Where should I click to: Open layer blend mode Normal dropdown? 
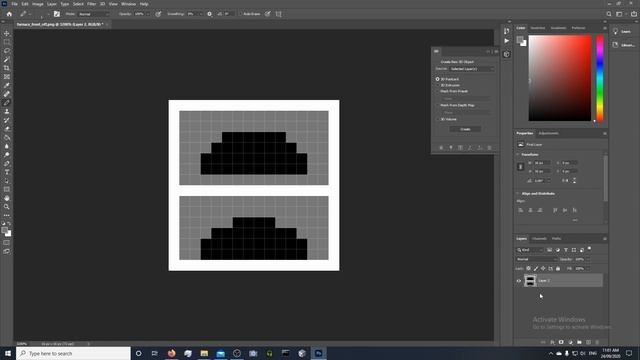coord(536,259)
